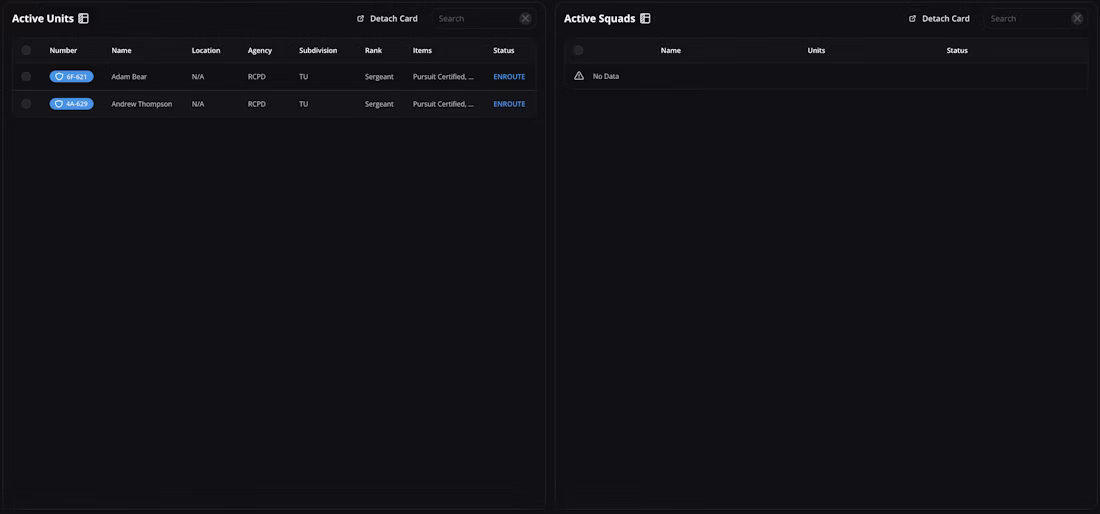The height and width of the screenshot is (514, 1100).
Task: Clear the Active Squads search field
Action: click(1078, 19)
